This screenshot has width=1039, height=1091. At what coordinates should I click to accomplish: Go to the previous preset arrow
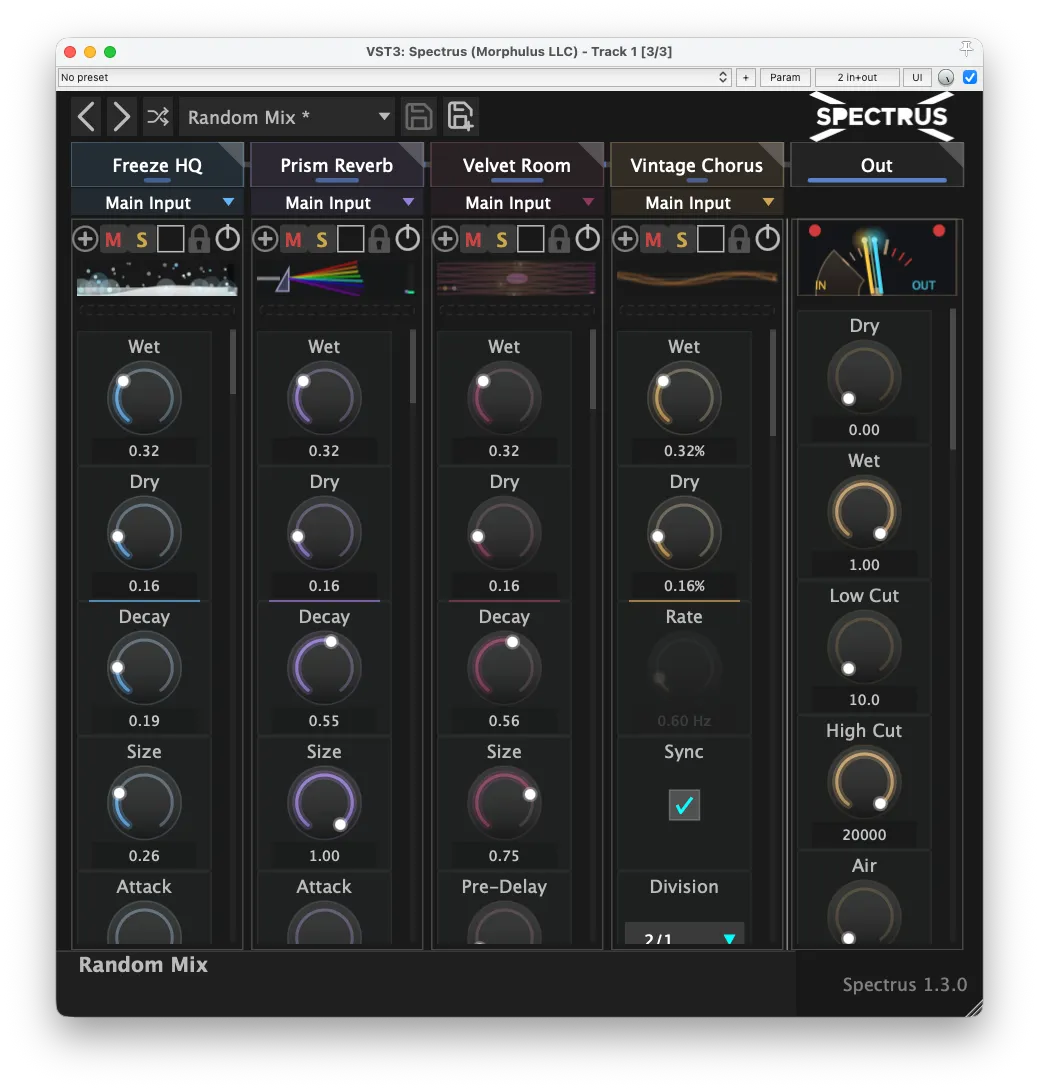(x=86, y=116)
